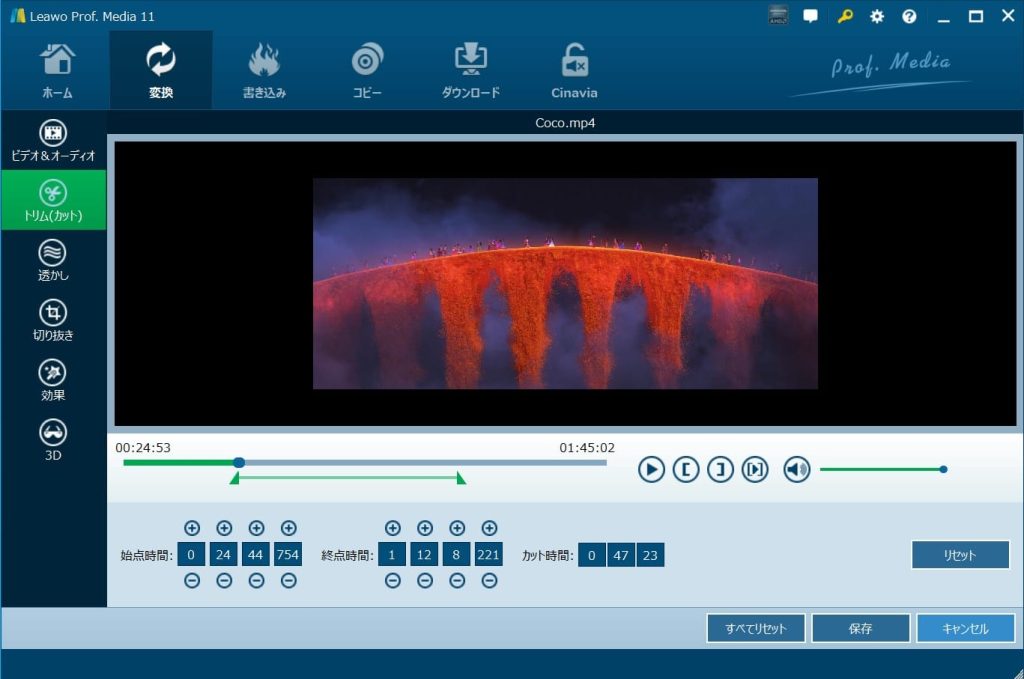Increase start time minutes above 24
This screenshot has width=1024, height=679.
pos(224,528)
